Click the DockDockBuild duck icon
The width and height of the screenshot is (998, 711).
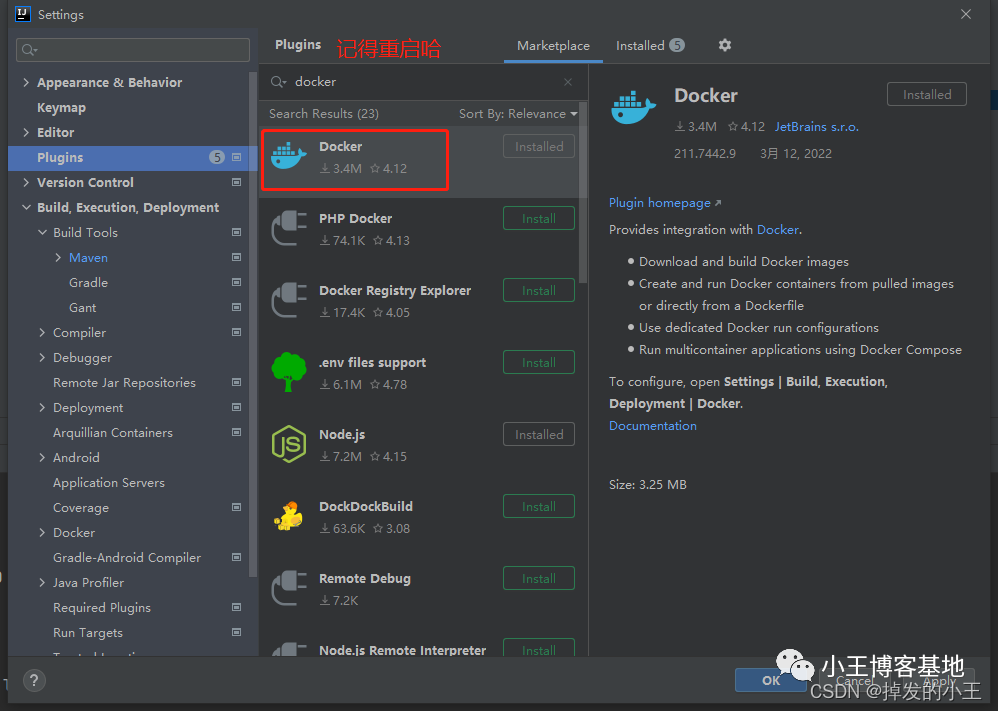pos(288,516)
